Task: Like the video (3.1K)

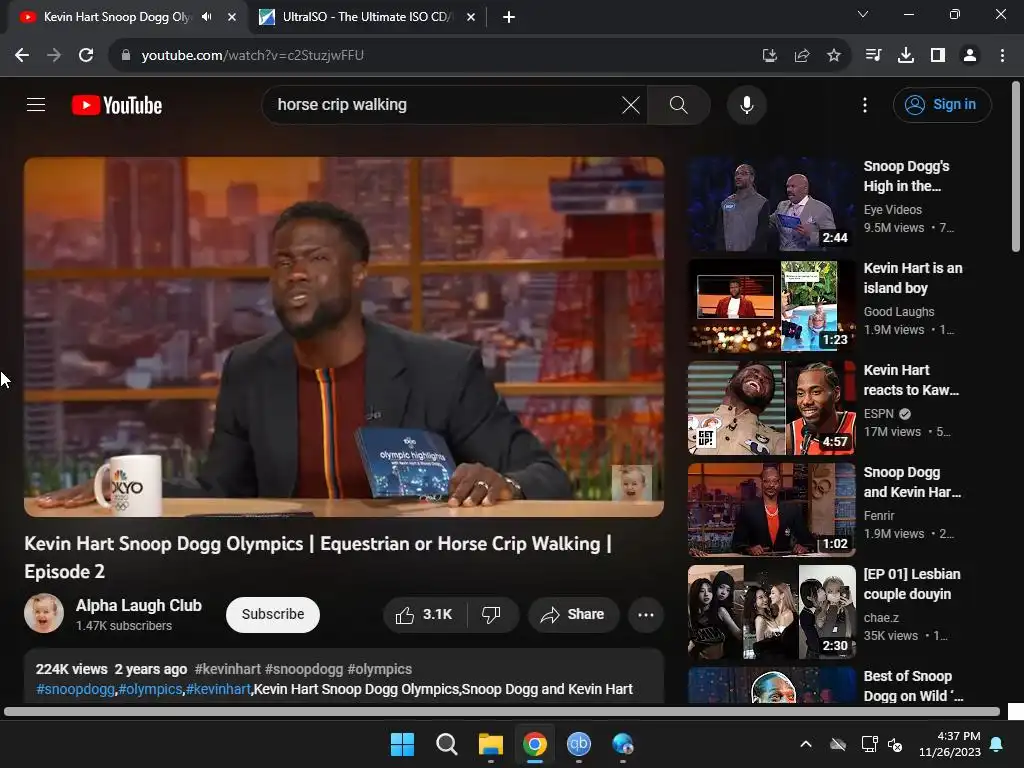Action: (424, 615)
